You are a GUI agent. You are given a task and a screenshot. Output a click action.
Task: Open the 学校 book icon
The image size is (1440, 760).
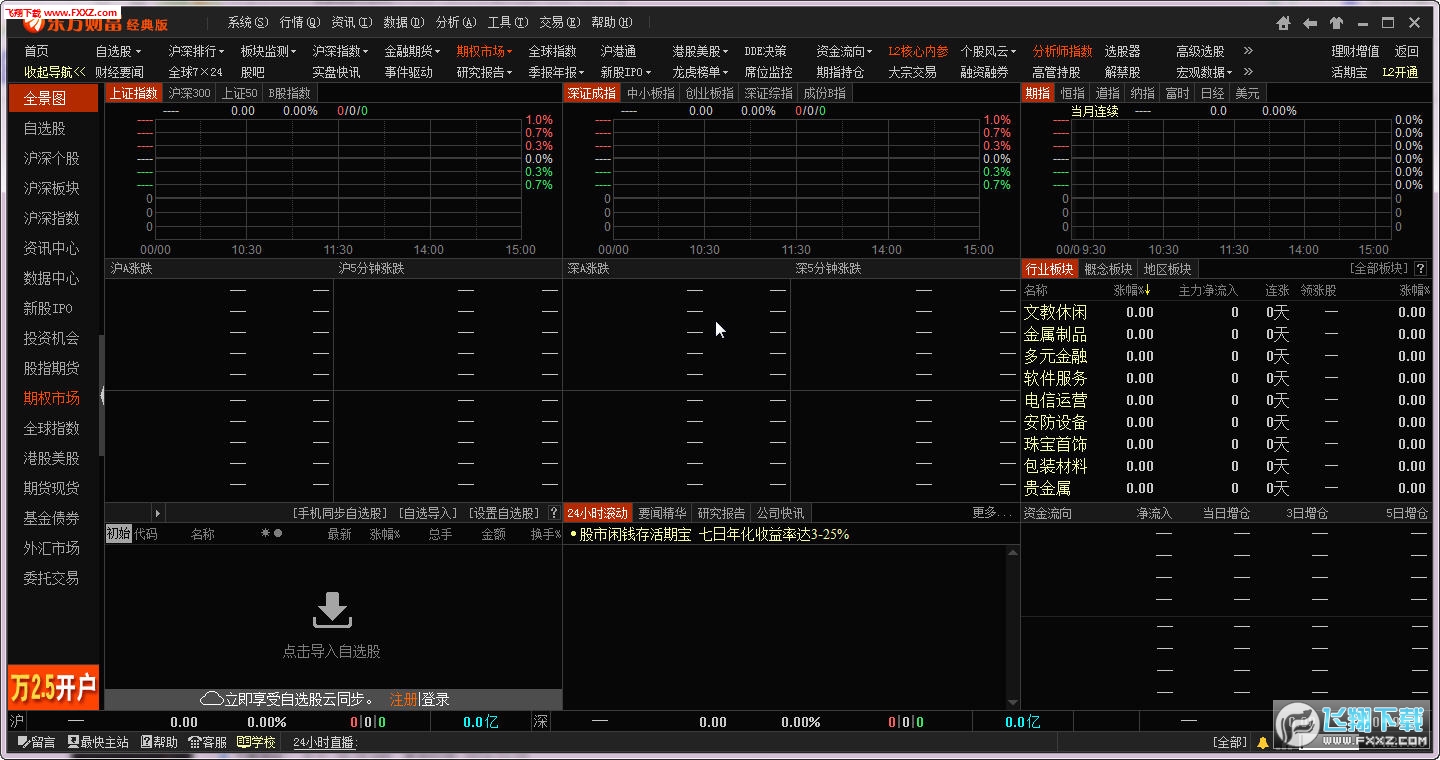pos(256,742)
